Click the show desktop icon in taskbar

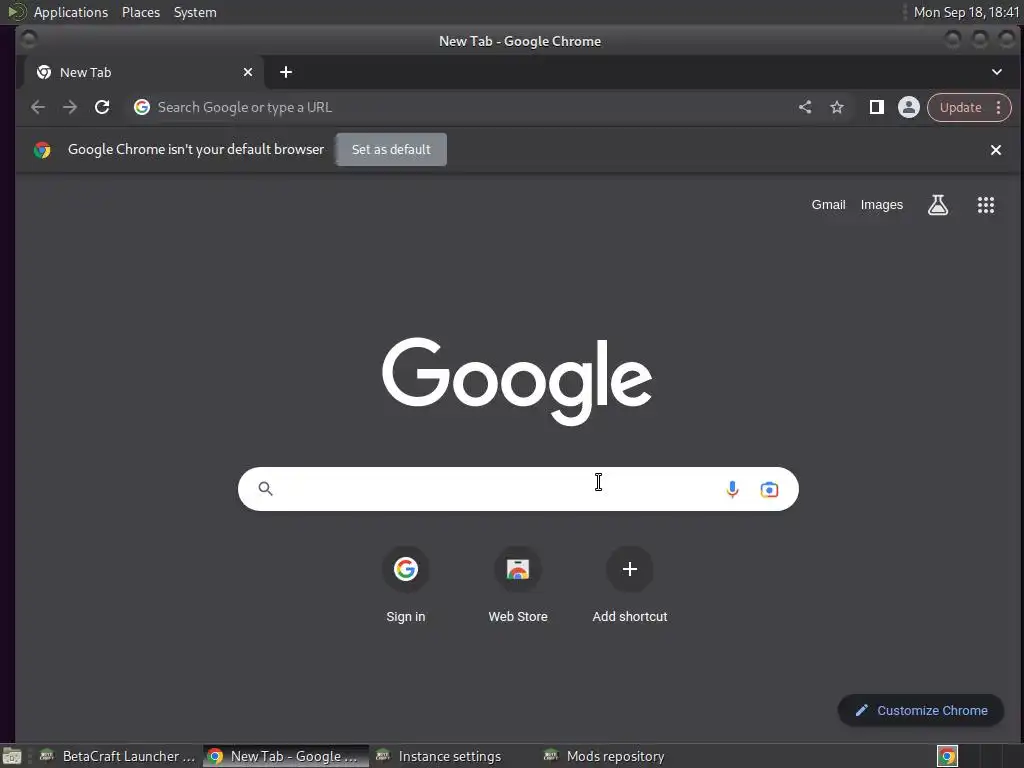click(x=12, y=757)
